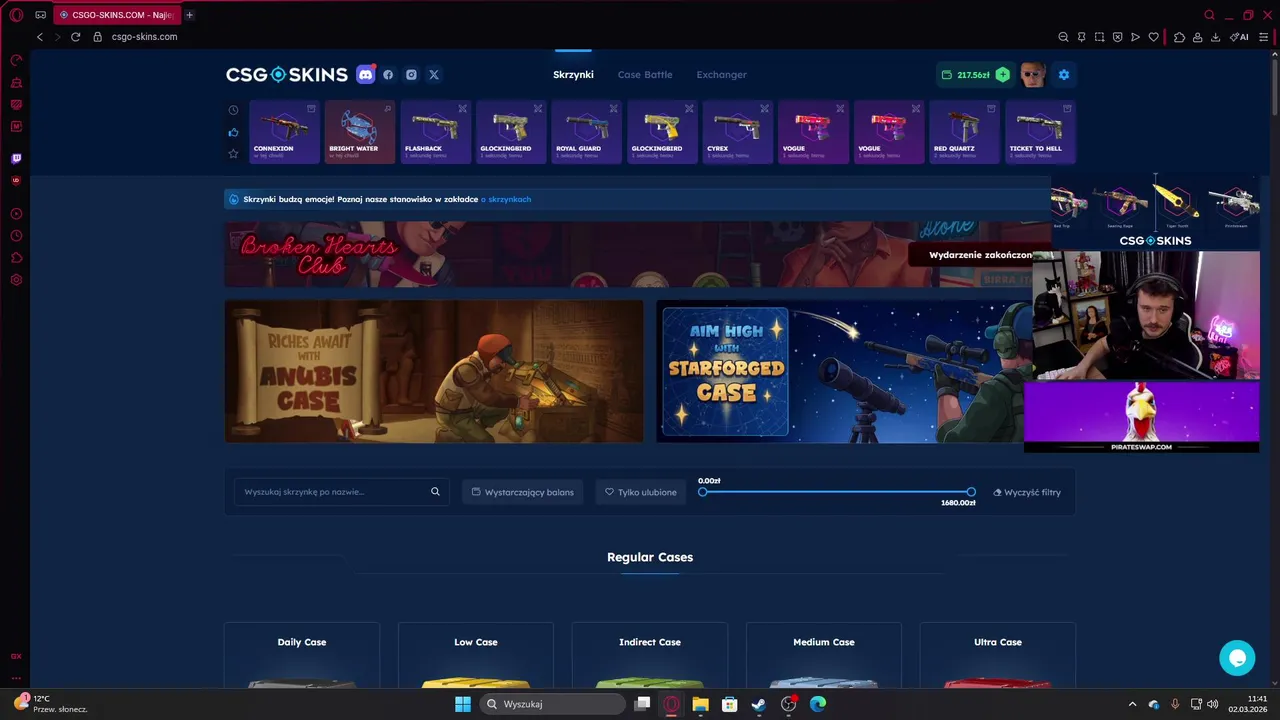Toggle the Tylko ulubione filter
The image size is (1280, 720).
pos(641,492)
